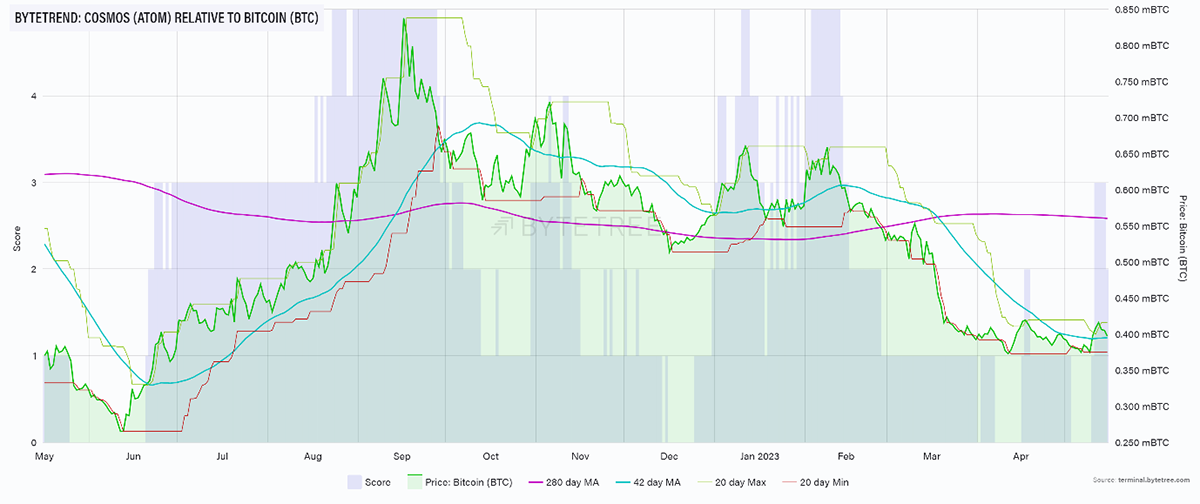Screen dimensions: 1200x504
Task: Click the Score axis value 1
Action: click(x=34, y=356)
